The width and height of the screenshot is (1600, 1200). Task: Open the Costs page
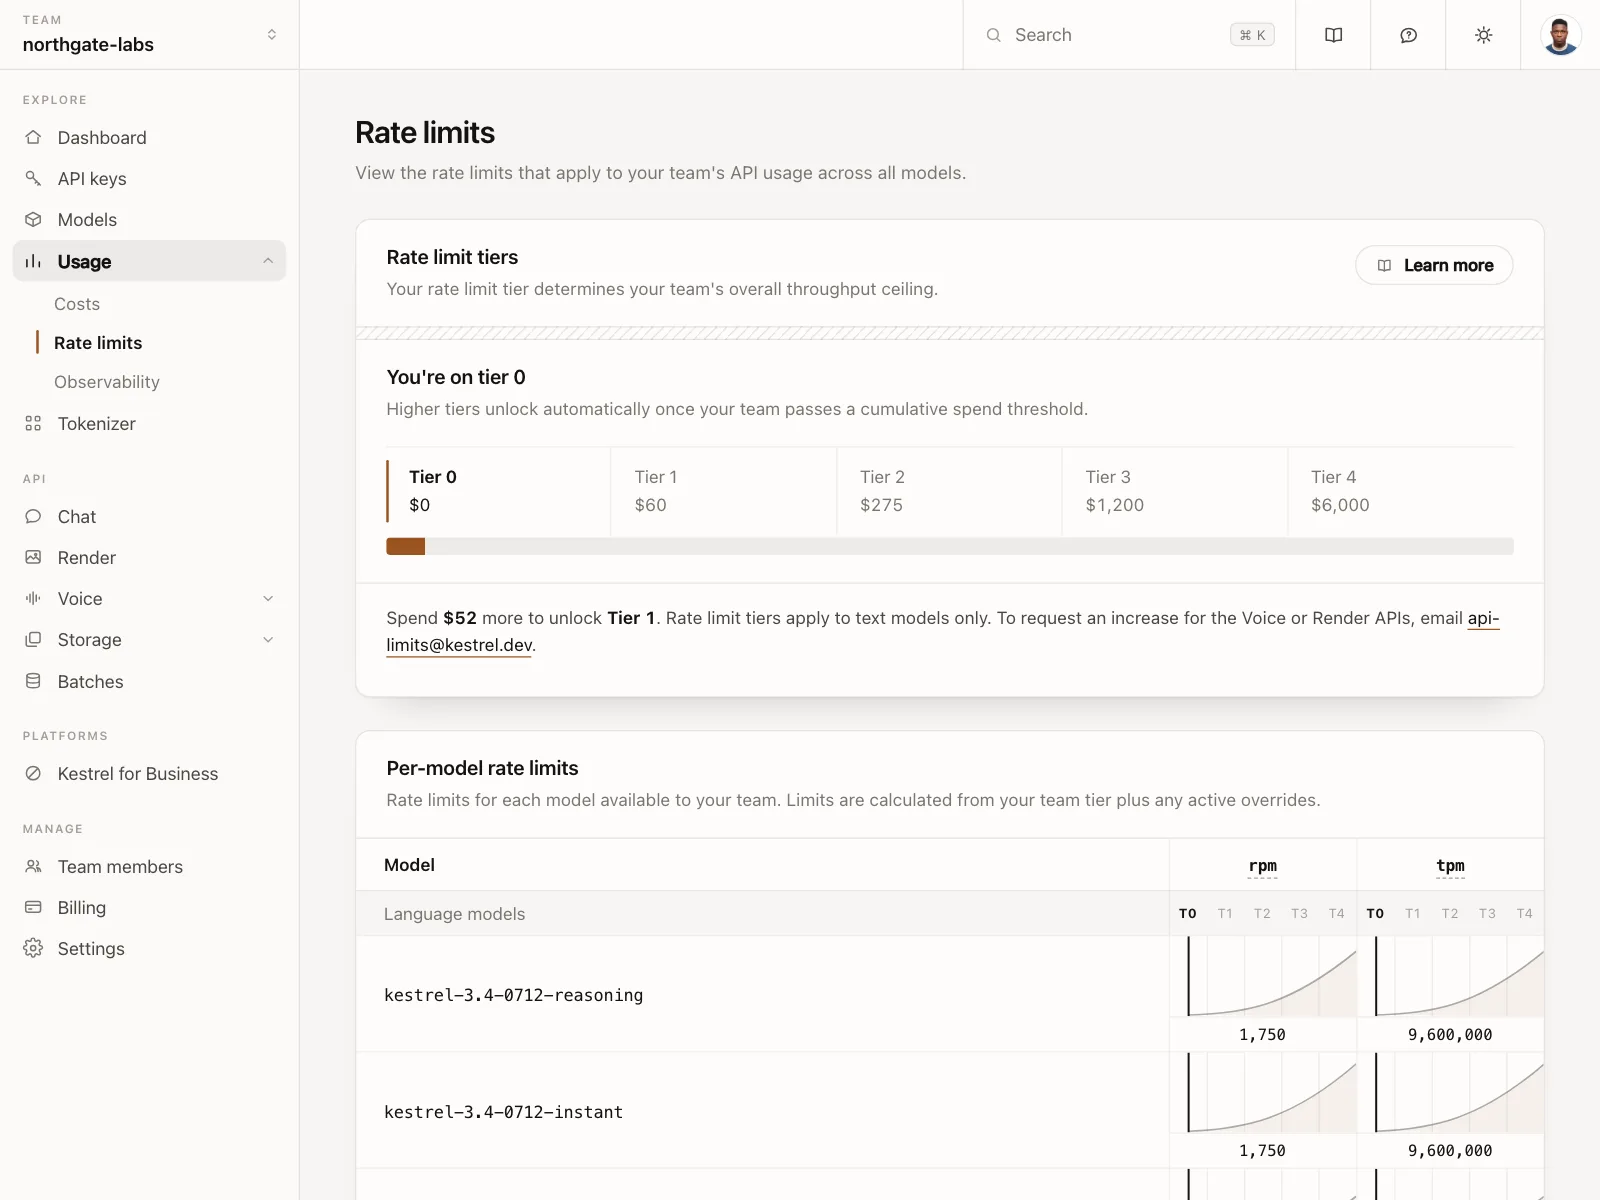pyautogui.click(x=77, y=303)
